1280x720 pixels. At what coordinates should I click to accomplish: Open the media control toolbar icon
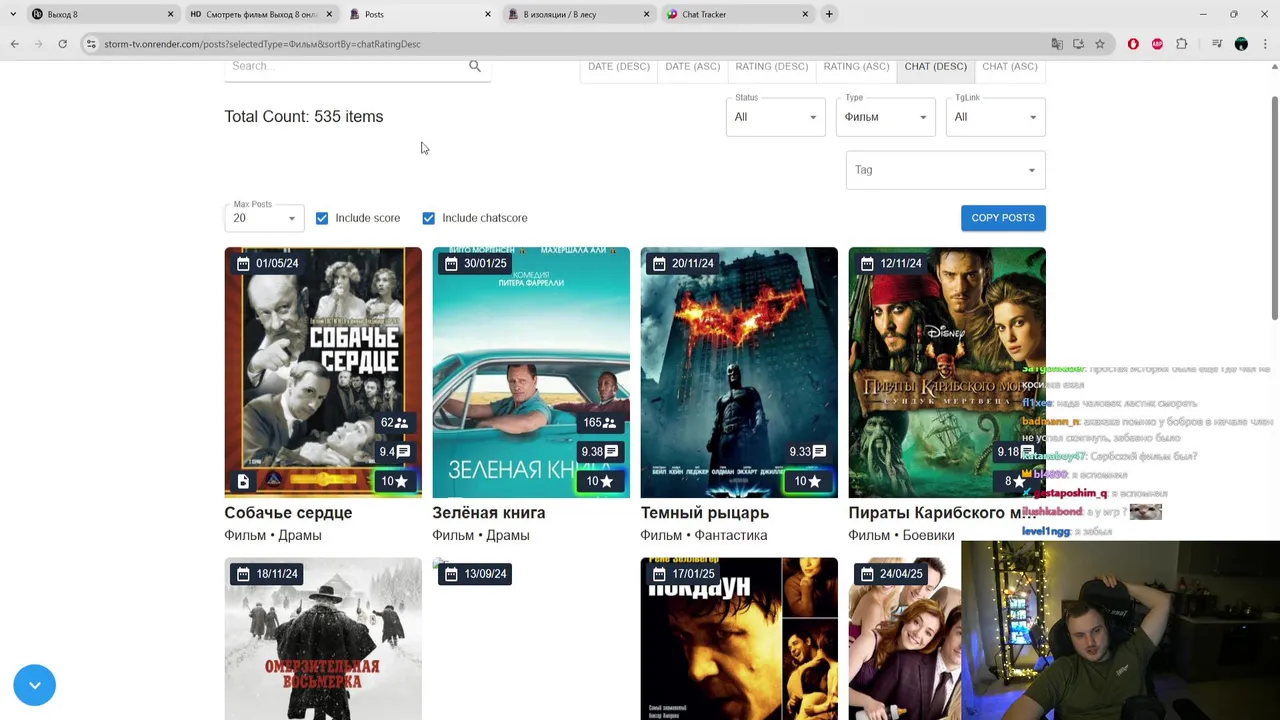tap(1217, 44)
